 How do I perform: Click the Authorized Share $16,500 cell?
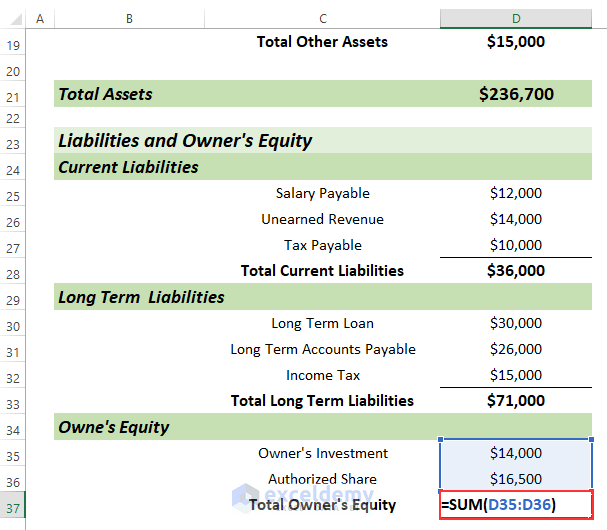click(516, 479)
